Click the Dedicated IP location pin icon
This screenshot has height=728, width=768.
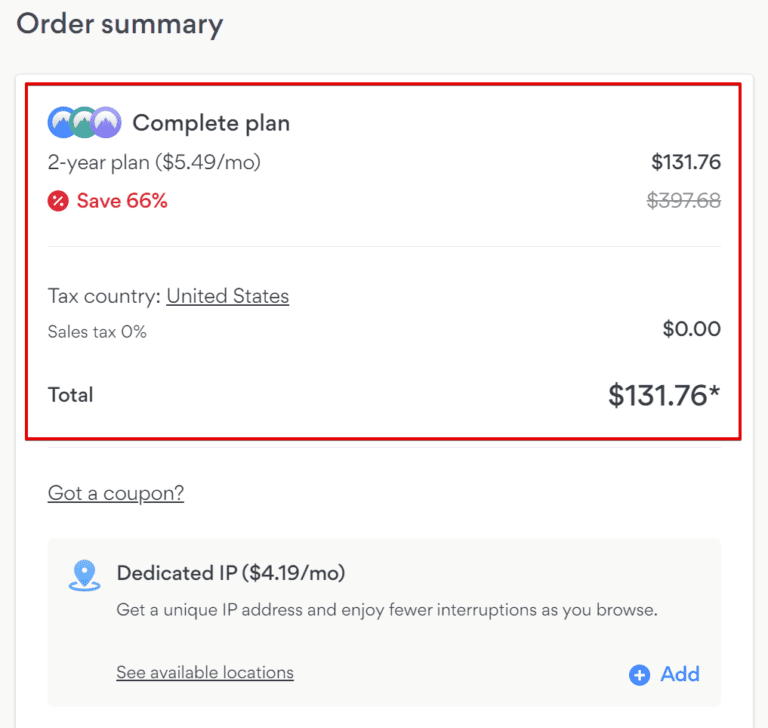click(84, 574)
